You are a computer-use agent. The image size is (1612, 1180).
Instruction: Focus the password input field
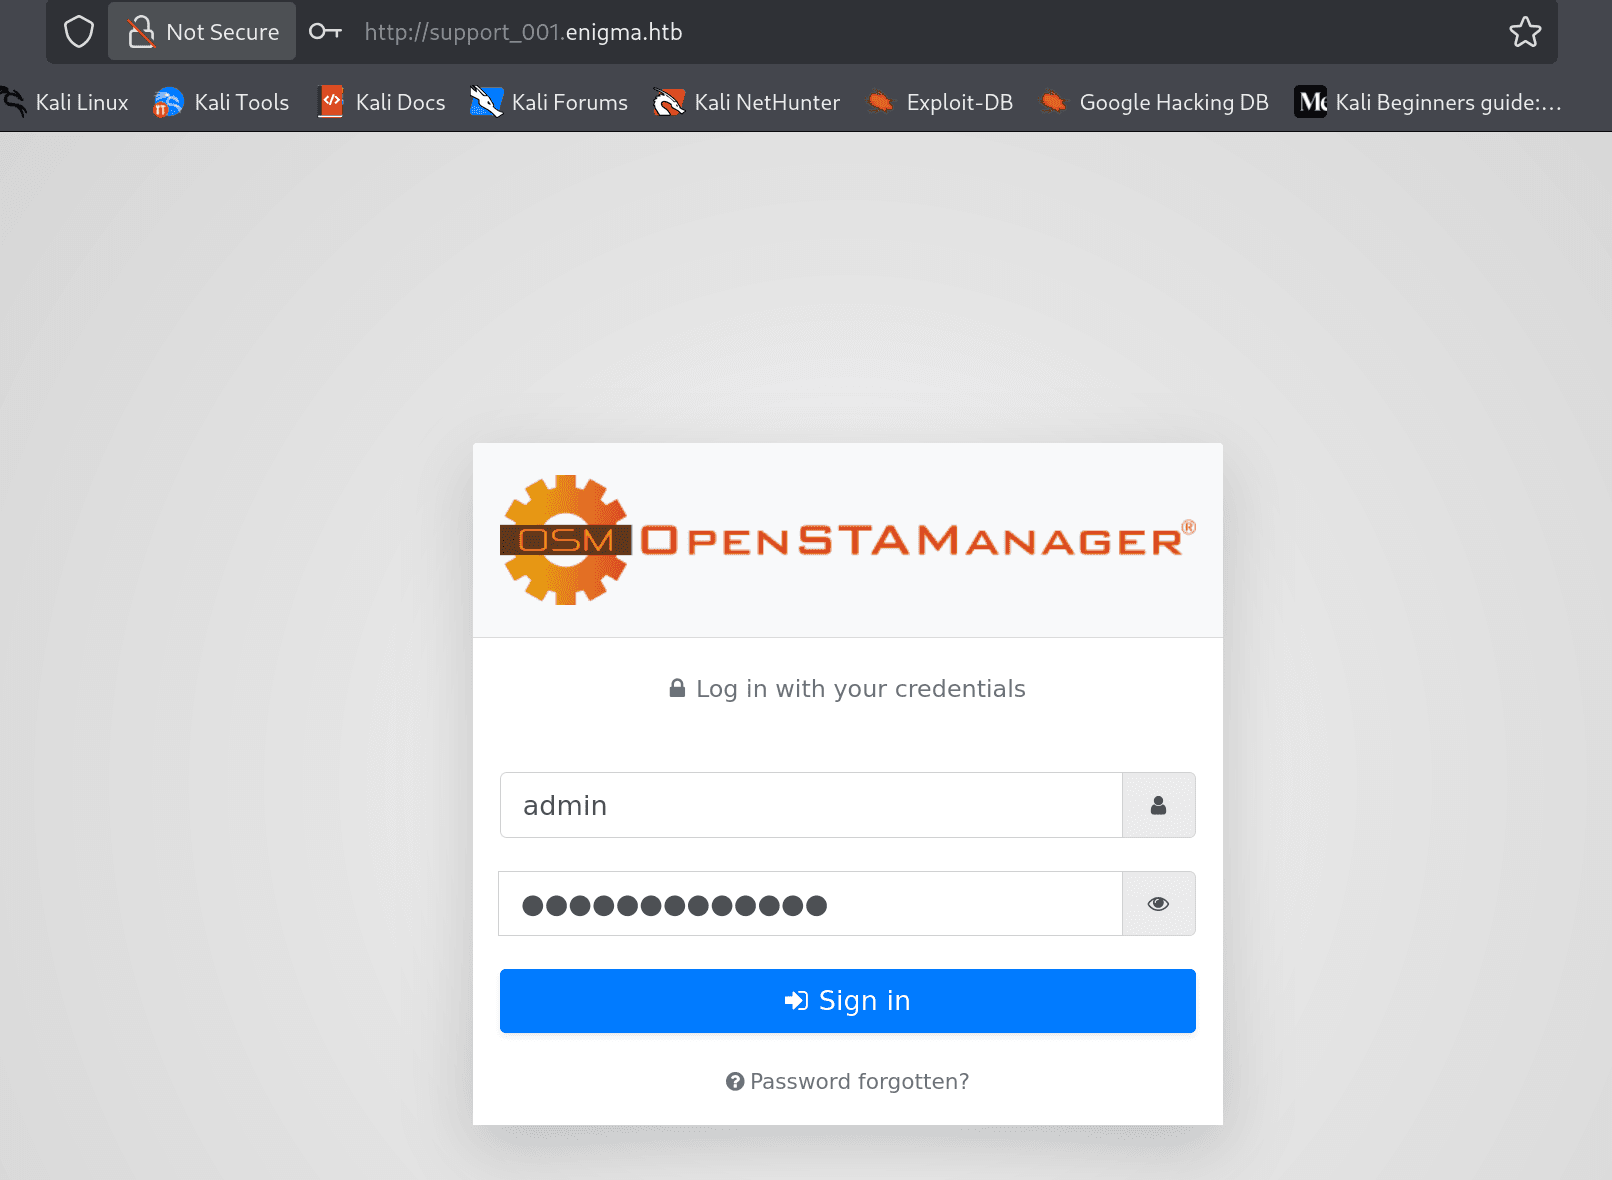[811, 904]
